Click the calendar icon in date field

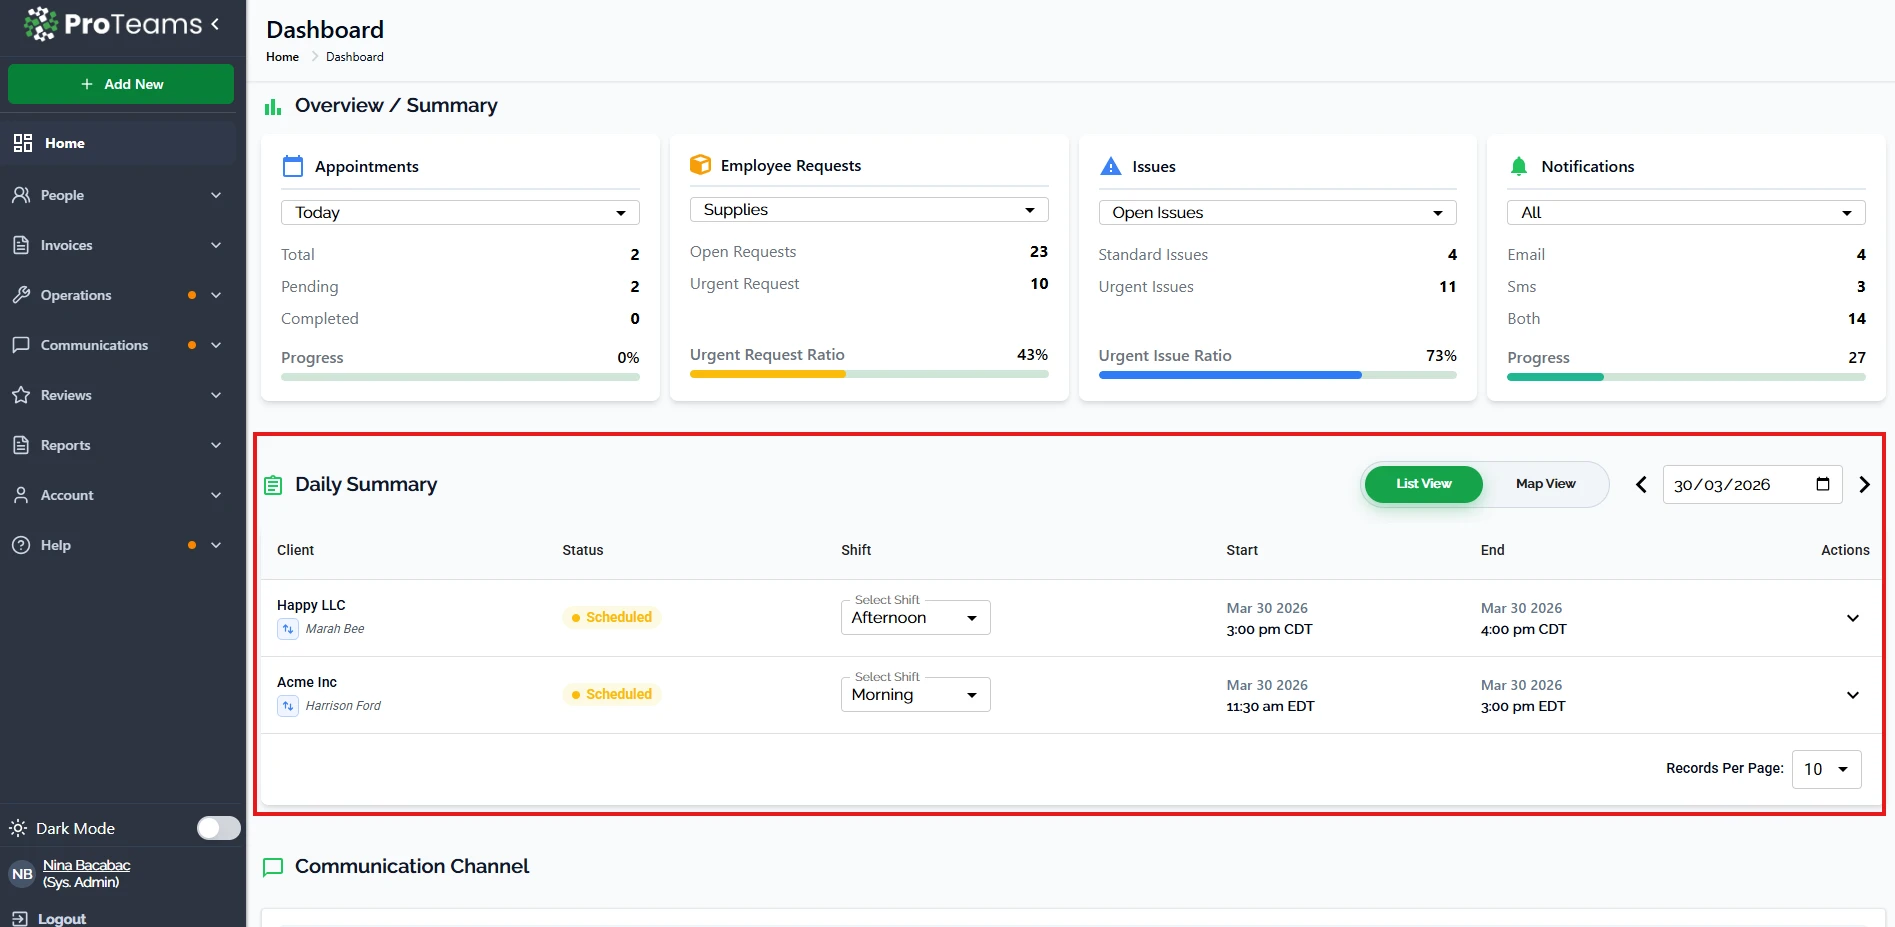tap(1822, 484)
